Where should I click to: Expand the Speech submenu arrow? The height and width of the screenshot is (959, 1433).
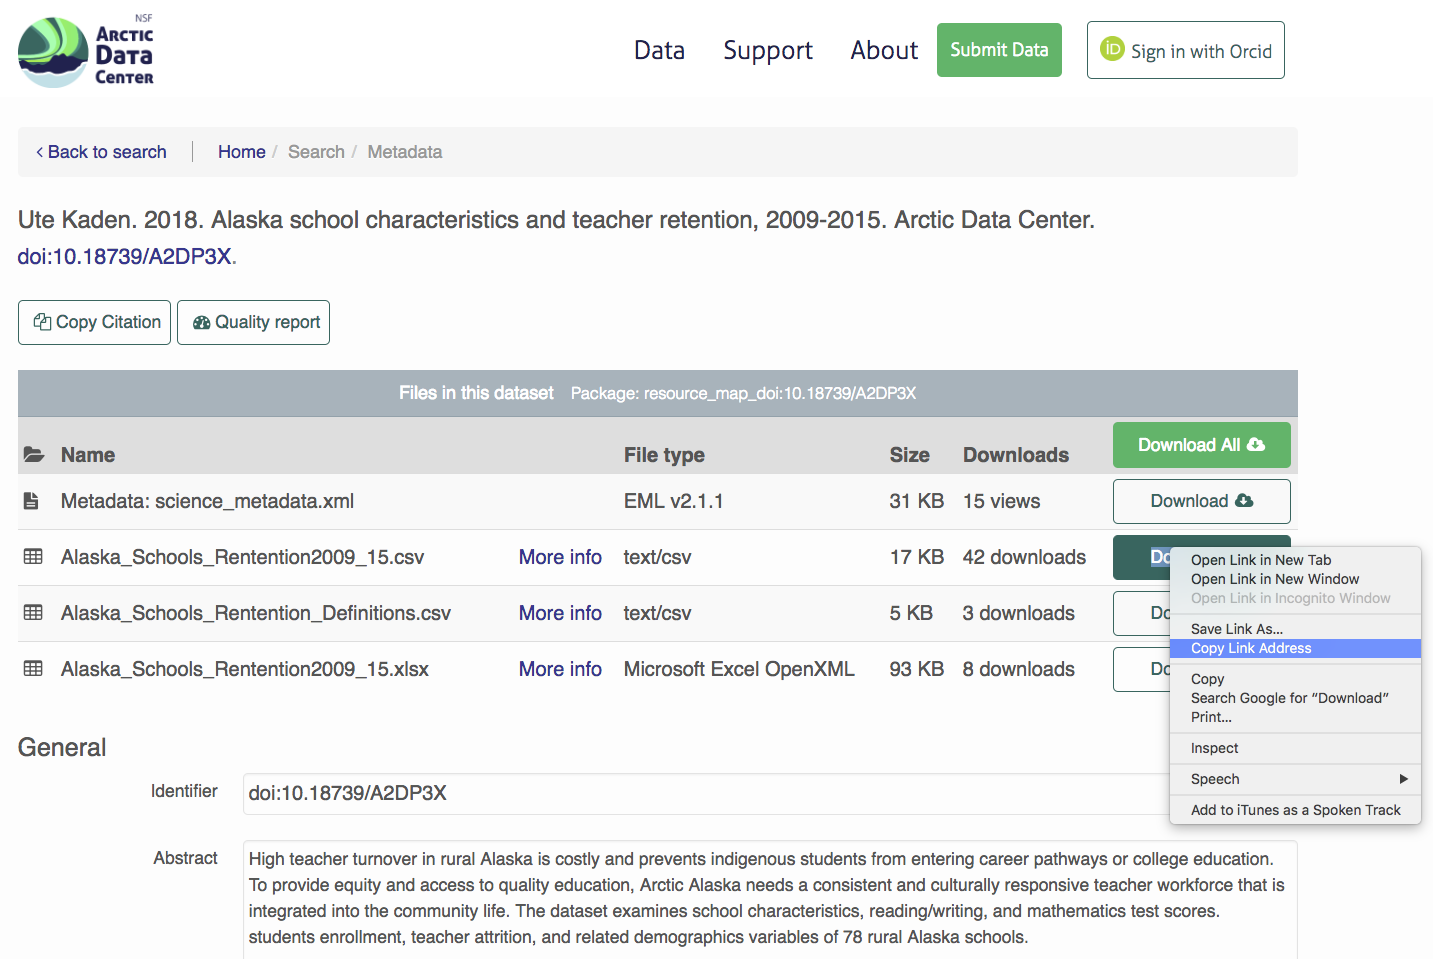coord(1403,779)
